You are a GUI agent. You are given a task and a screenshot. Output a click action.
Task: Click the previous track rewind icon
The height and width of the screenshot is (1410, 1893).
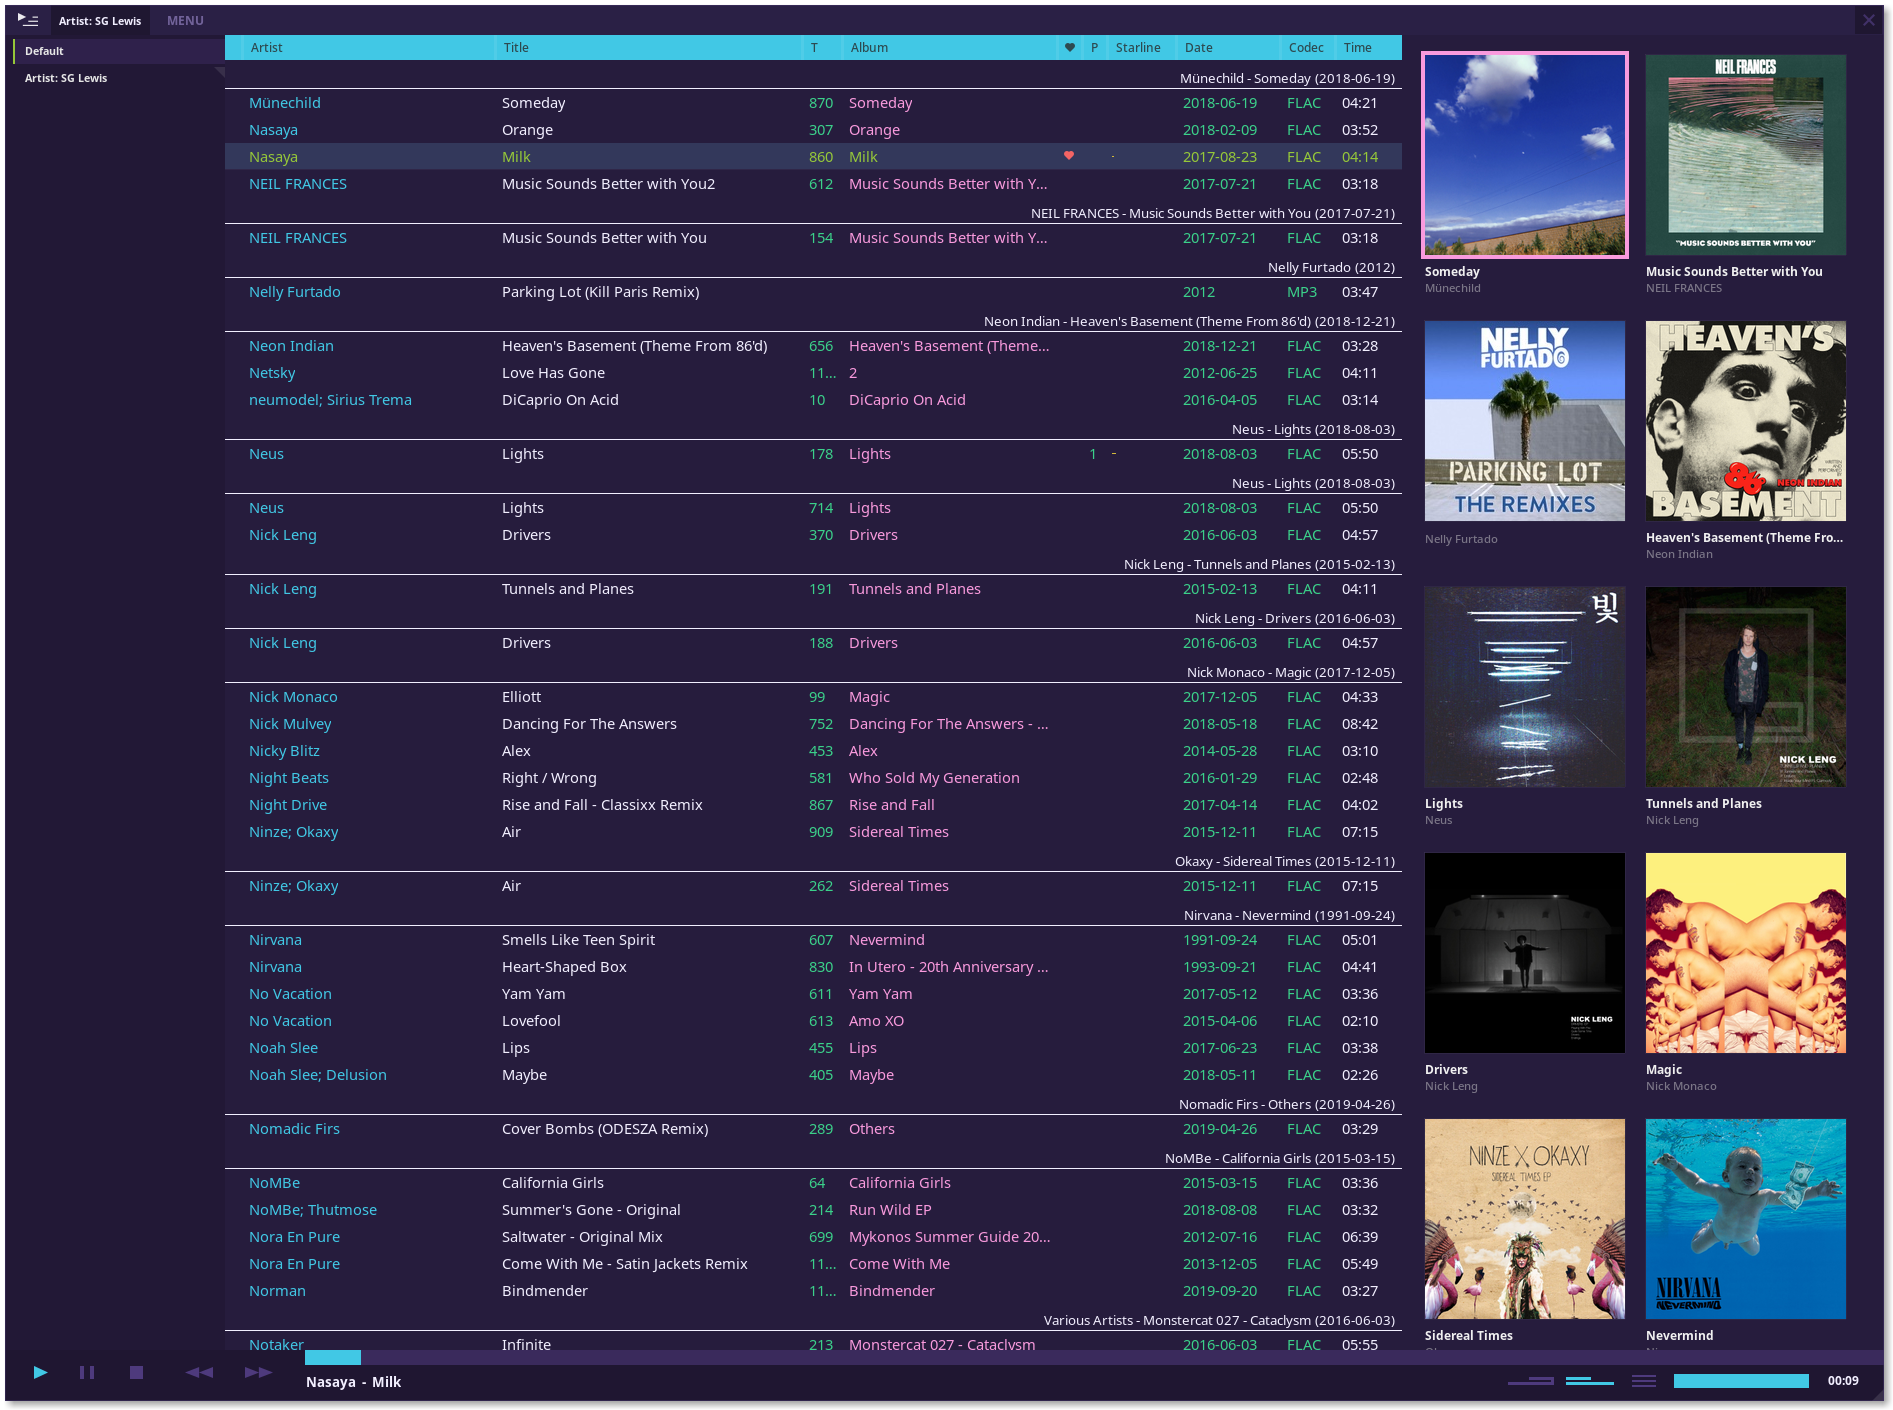(198, 1372)
